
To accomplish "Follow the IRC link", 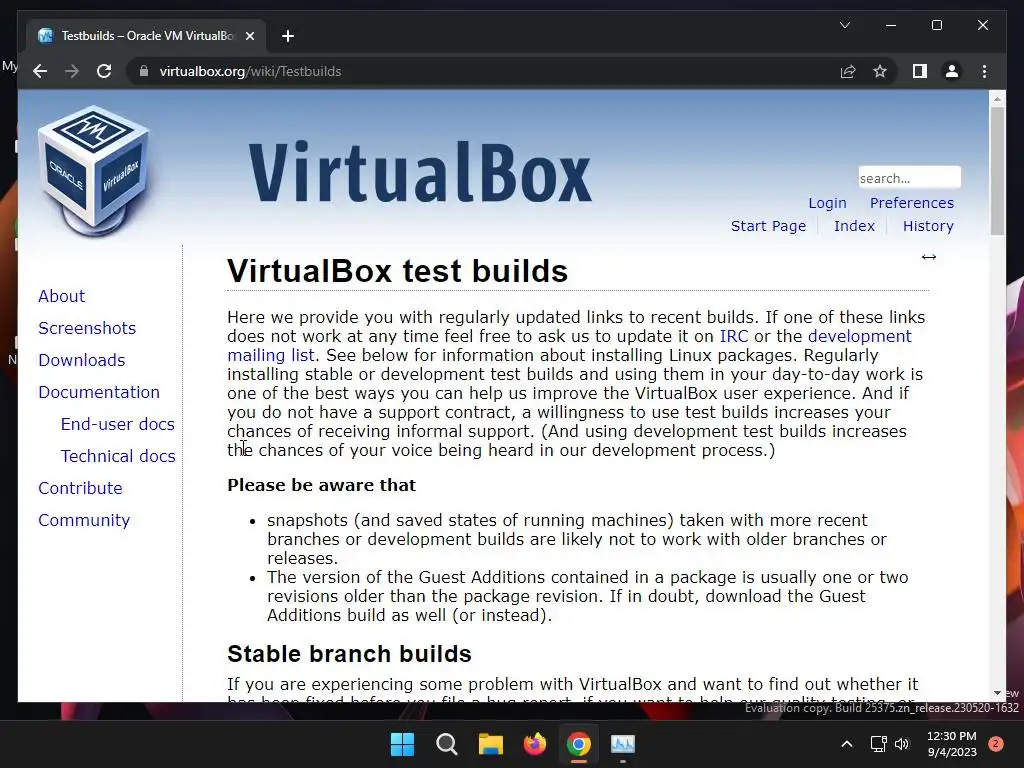I will 734,336.
